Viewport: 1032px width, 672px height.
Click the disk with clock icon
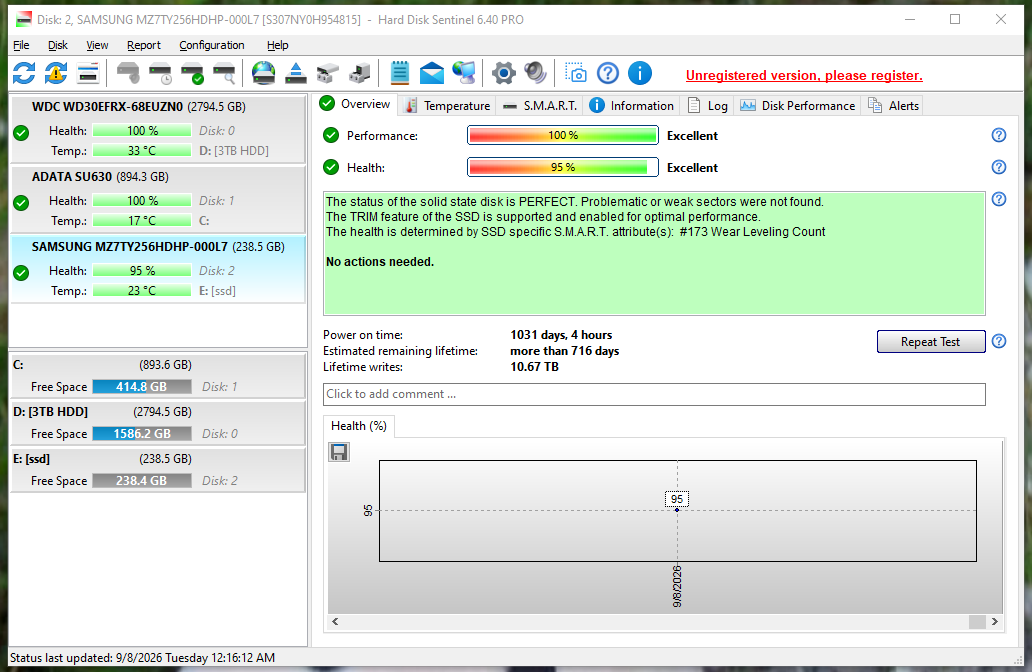tap(160, 73)
